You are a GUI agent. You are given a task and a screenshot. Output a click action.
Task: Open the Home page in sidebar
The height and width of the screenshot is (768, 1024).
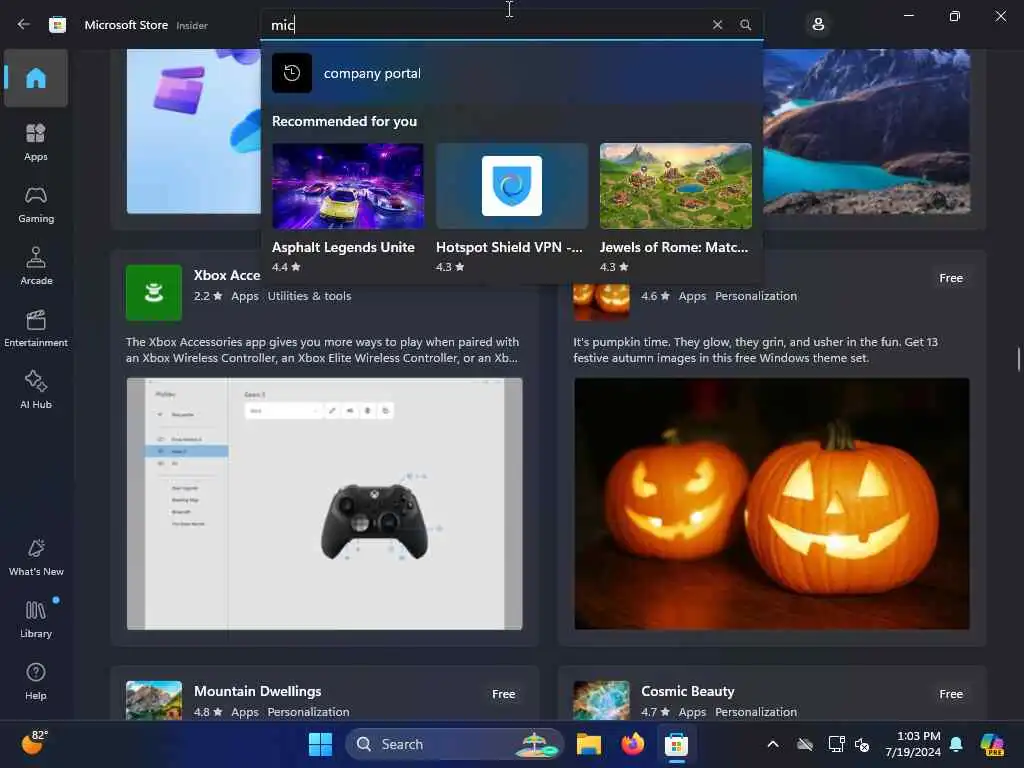(36, 78)
